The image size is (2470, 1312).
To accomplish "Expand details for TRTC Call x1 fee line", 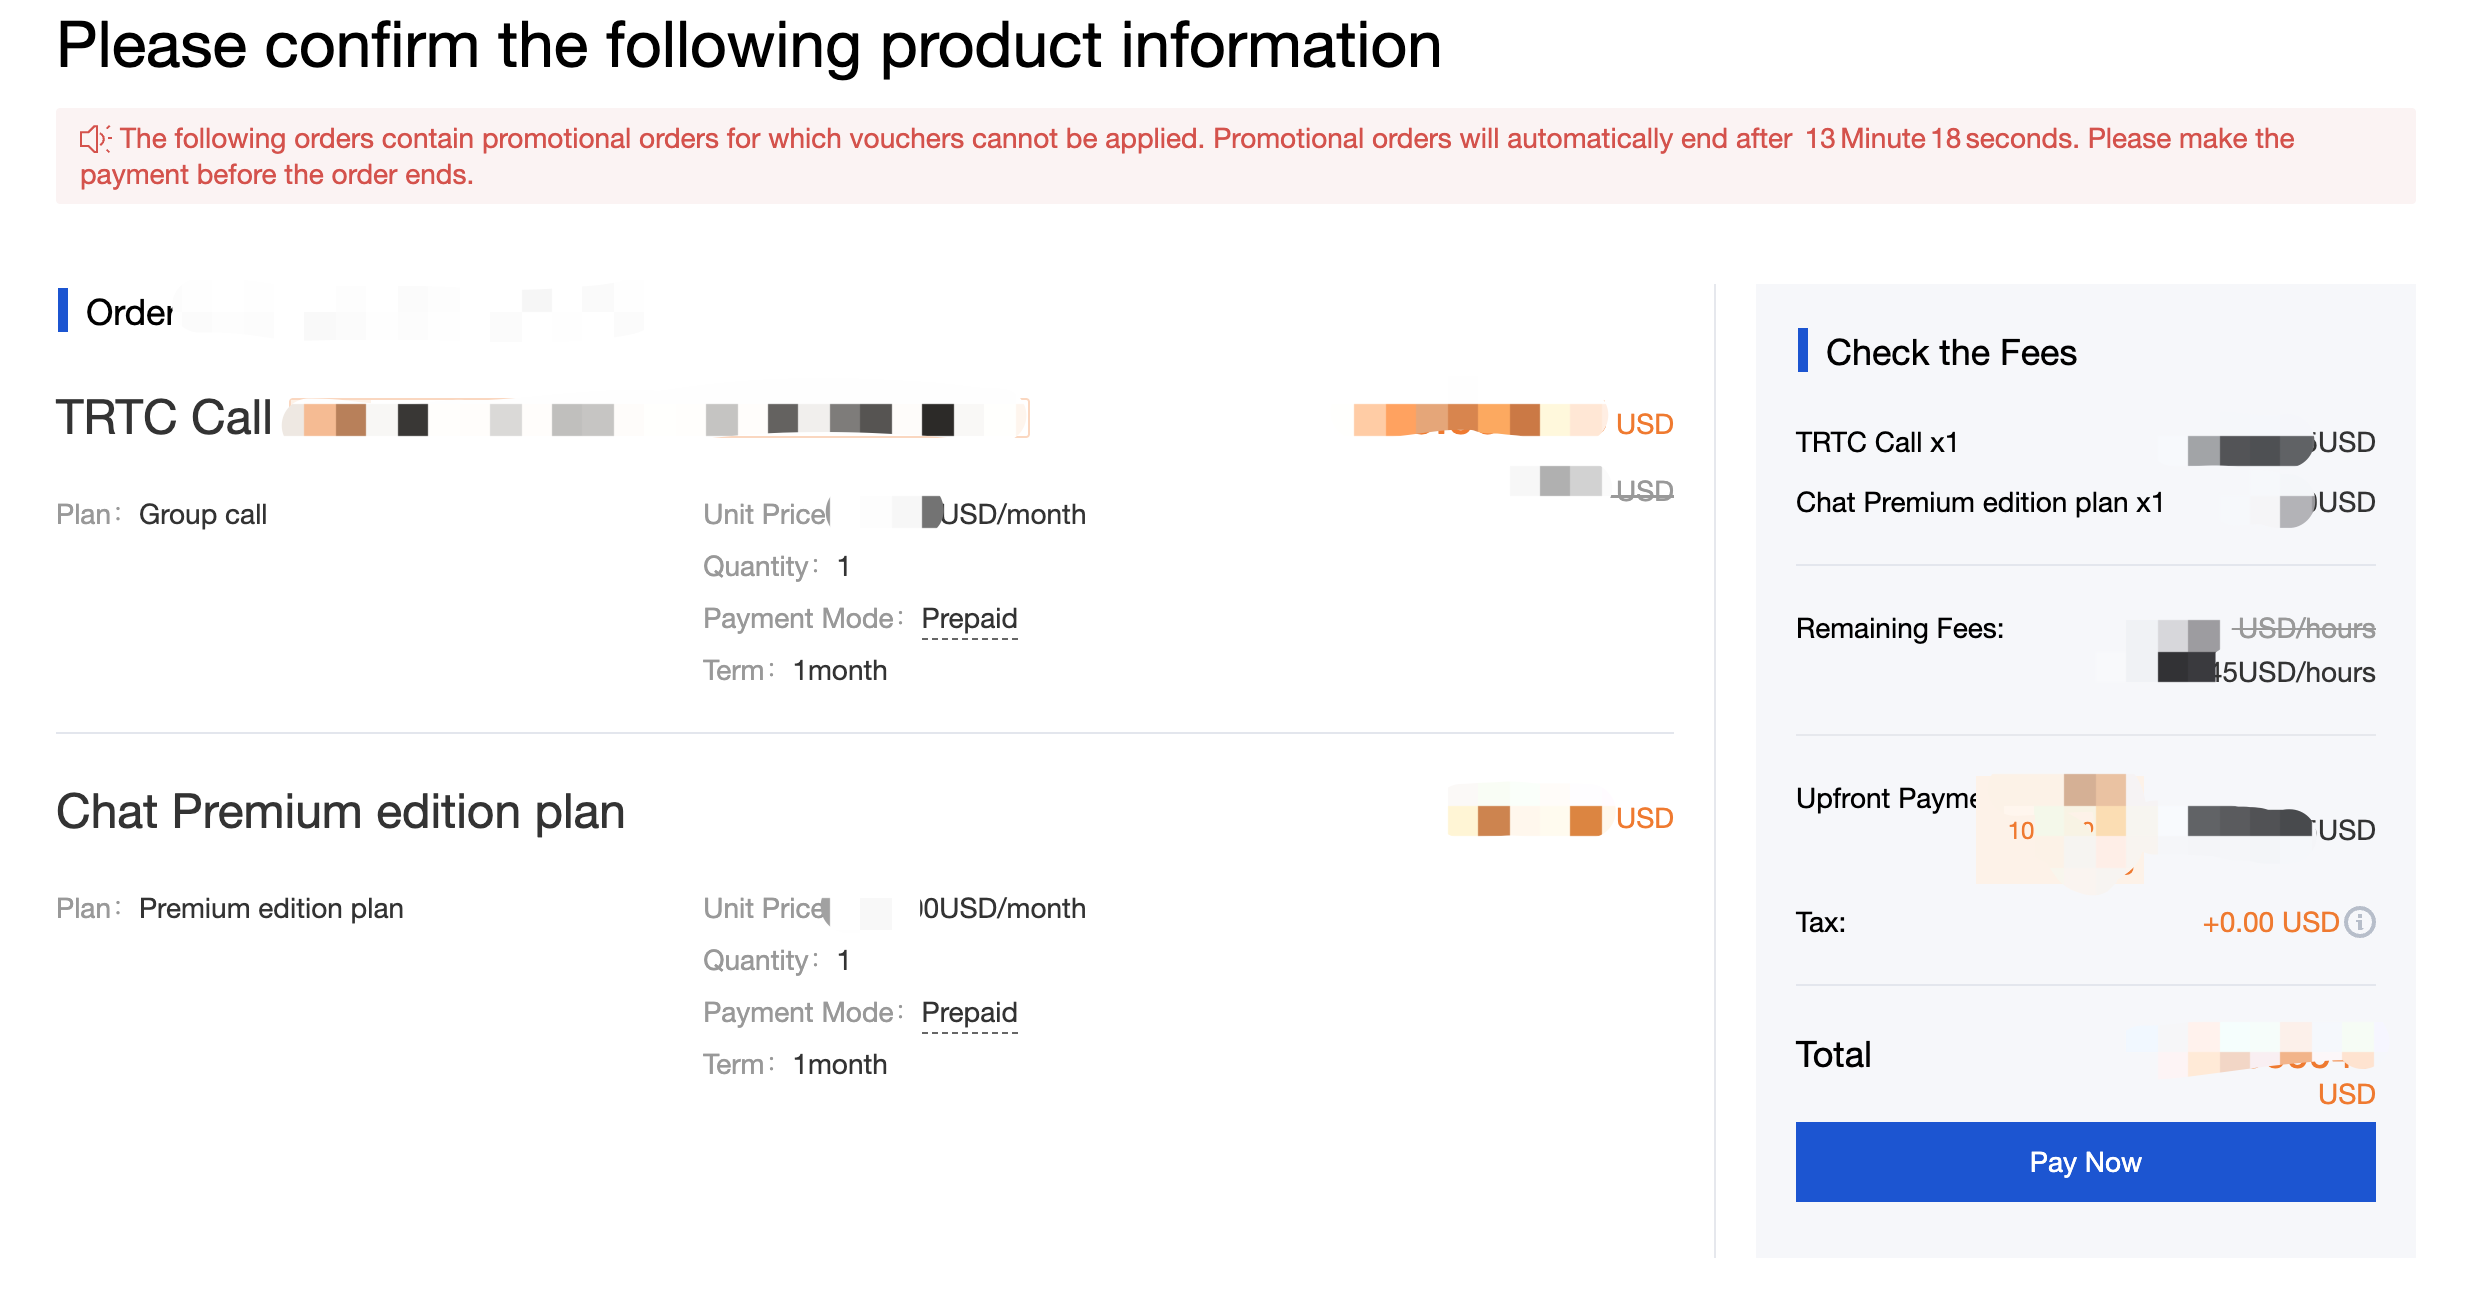I will tap(1878, 441).
